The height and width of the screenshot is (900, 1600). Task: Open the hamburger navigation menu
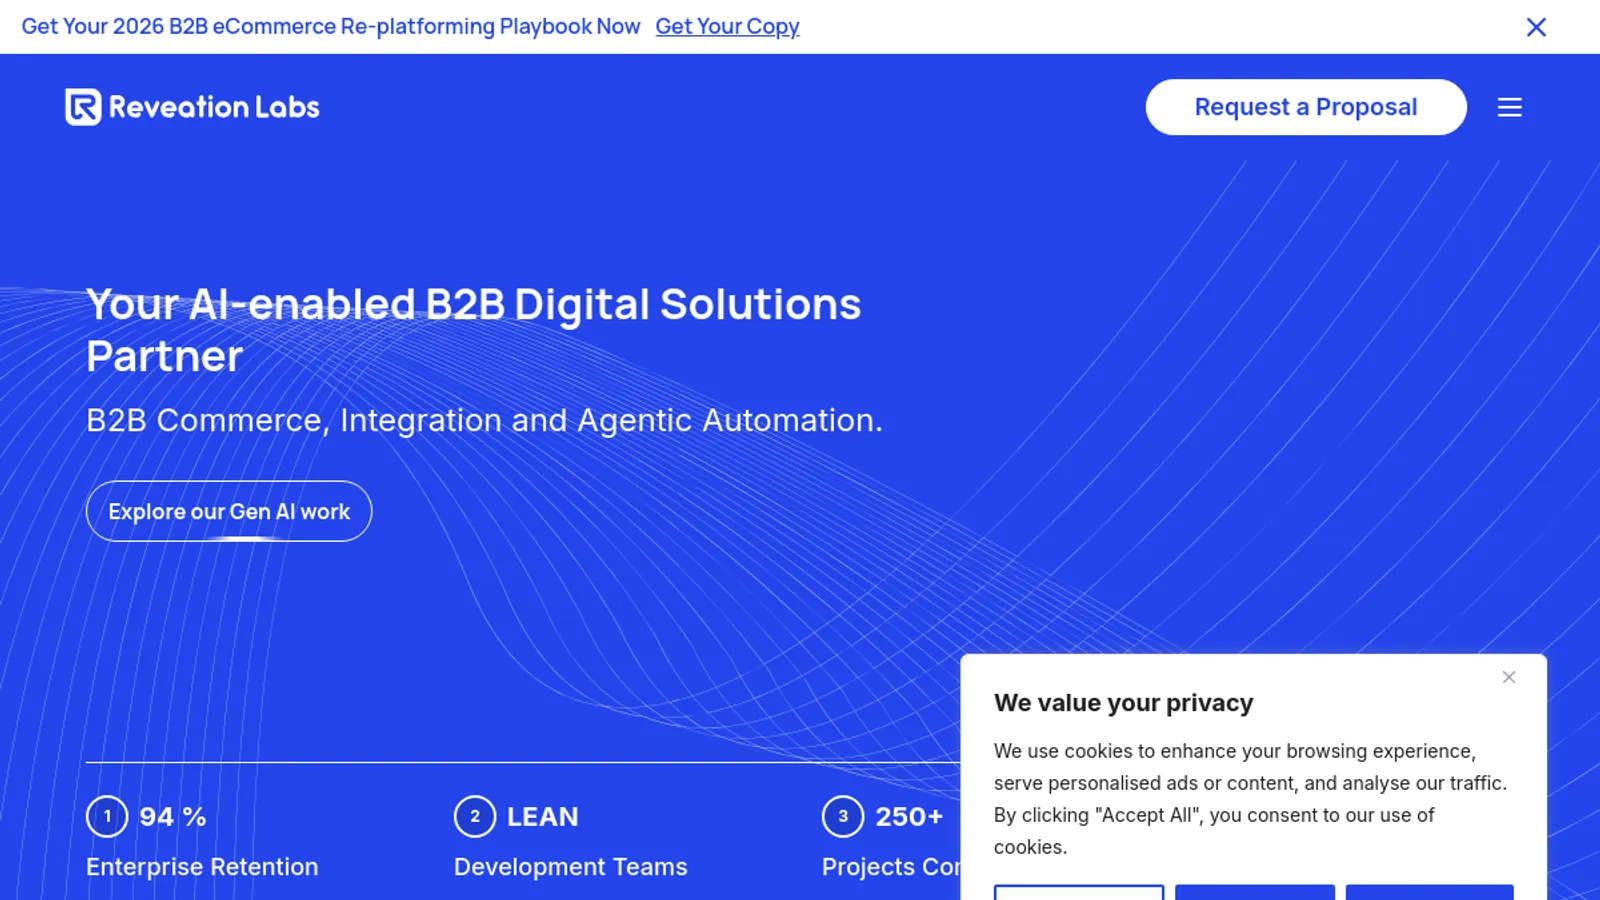click(x=1509, y=107)
